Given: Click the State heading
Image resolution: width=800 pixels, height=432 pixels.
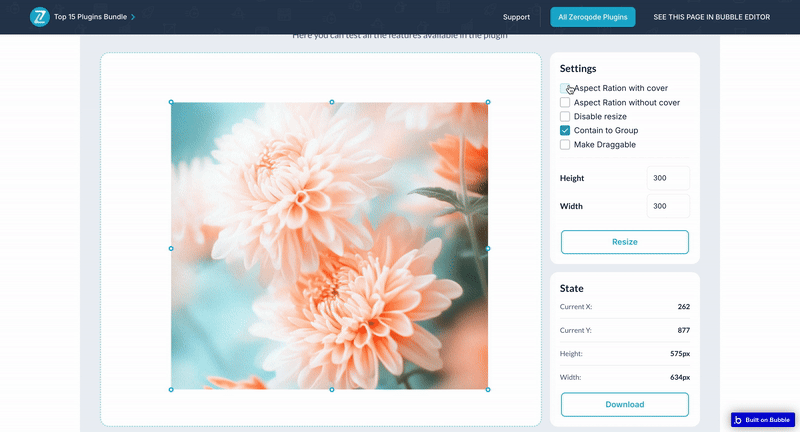Looking at the screenshot, I should 571,289.
